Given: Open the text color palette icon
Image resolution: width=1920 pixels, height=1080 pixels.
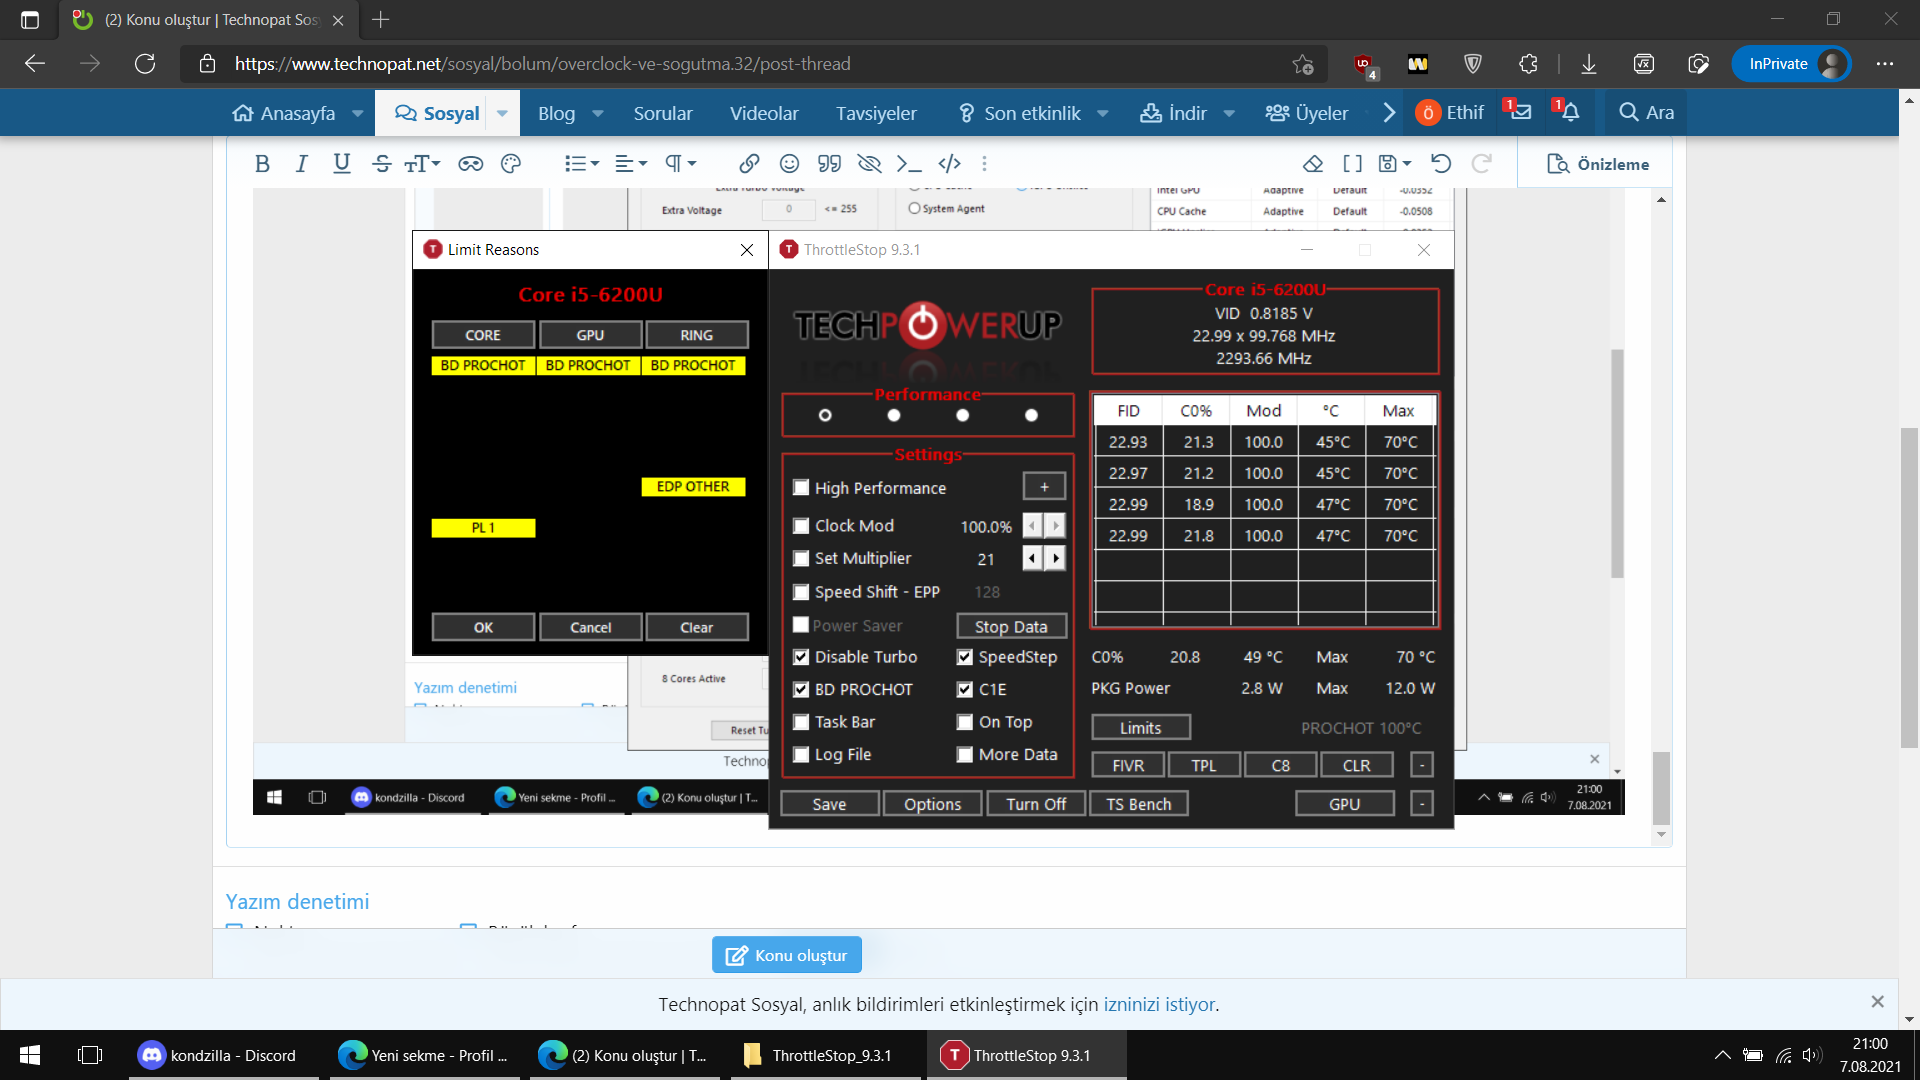Looking at the screenshot, I should click(x=511, y=164).
